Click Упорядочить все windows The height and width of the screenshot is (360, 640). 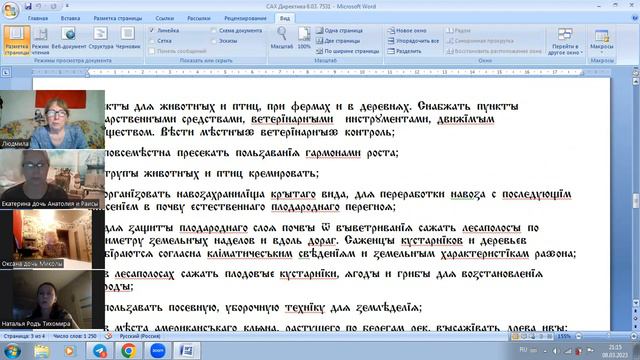(x=413, y=41)
